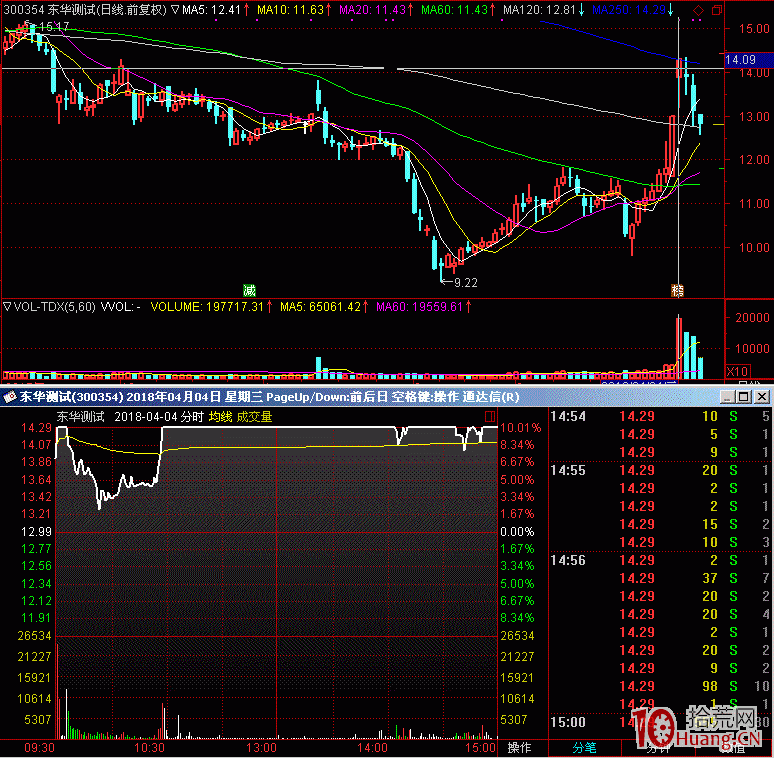Click the 10:30 time axis label

150,747
